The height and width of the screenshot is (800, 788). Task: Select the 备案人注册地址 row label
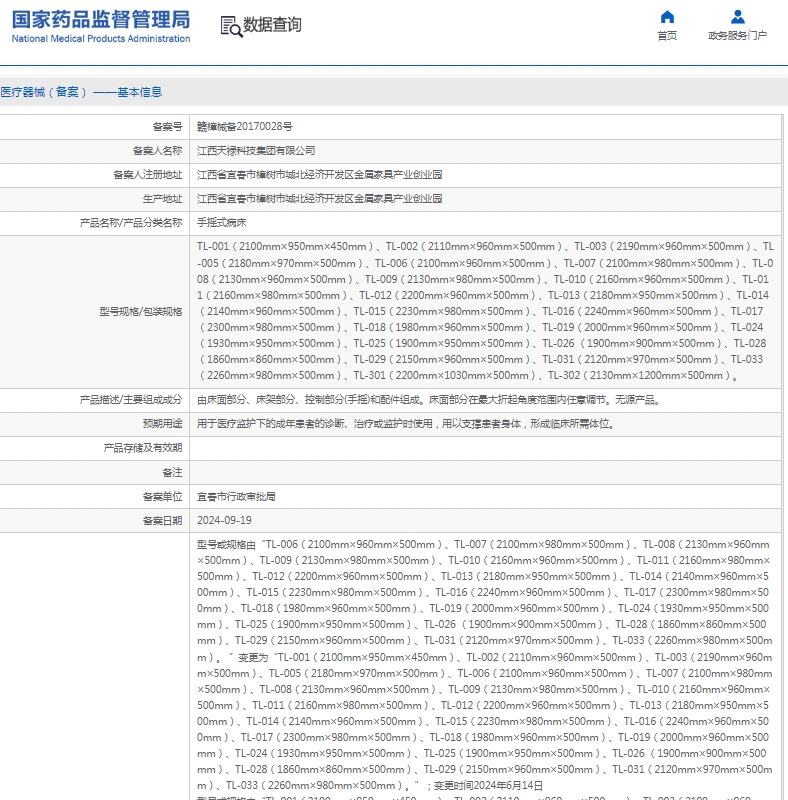tap(147, 174)
